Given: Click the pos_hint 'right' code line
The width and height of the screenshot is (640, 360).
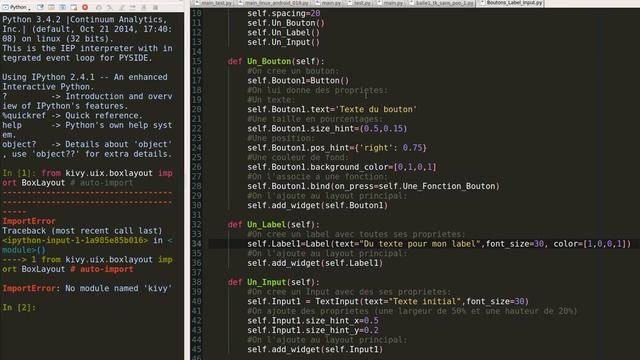Looking at the screenshot, I should (337, 148).
